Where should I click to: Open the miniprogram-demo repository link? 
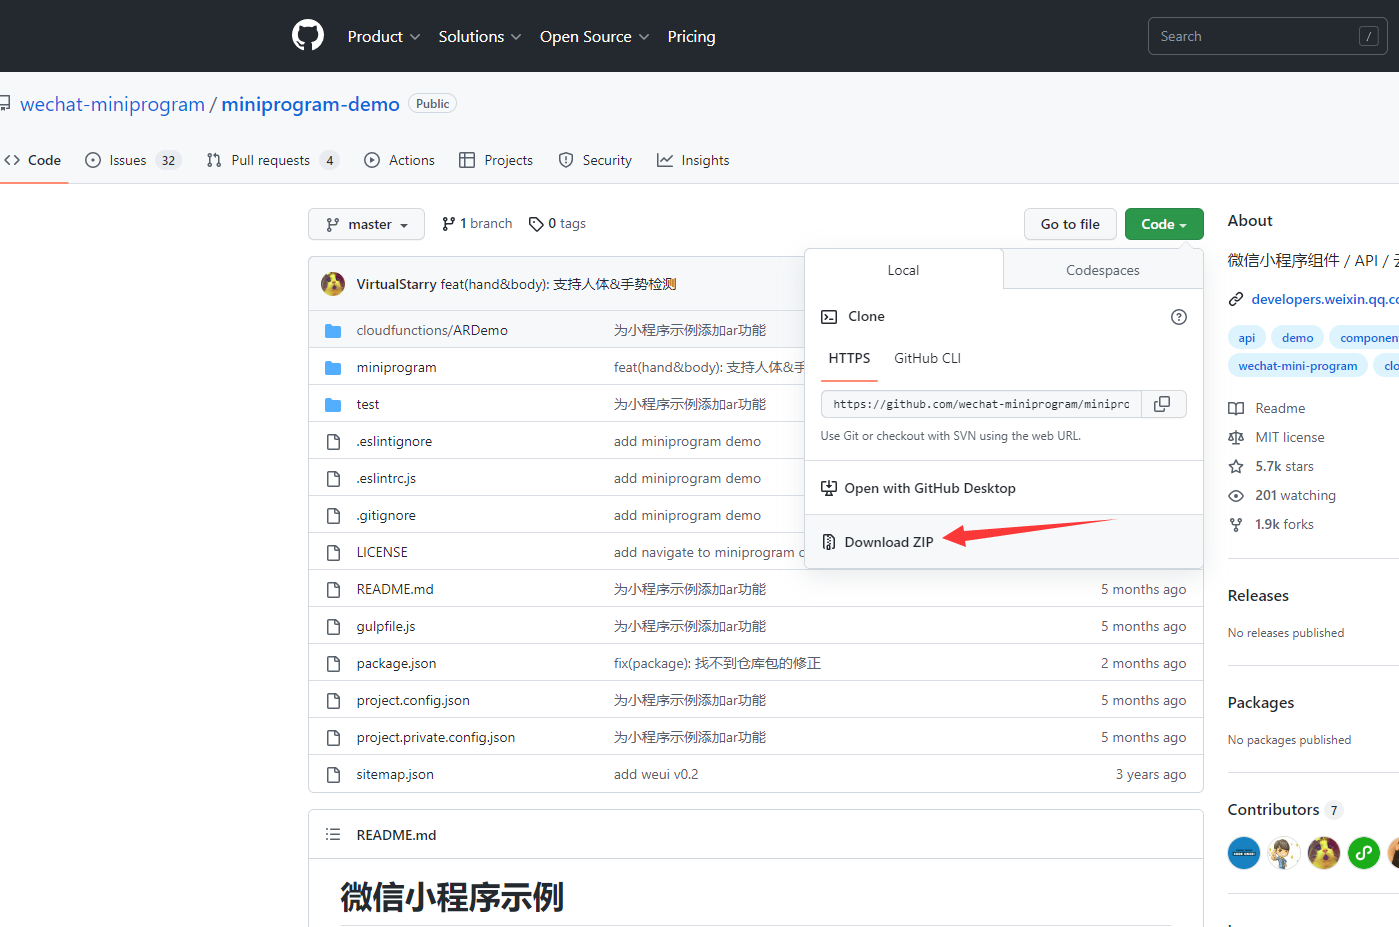(x=310, y=104)
